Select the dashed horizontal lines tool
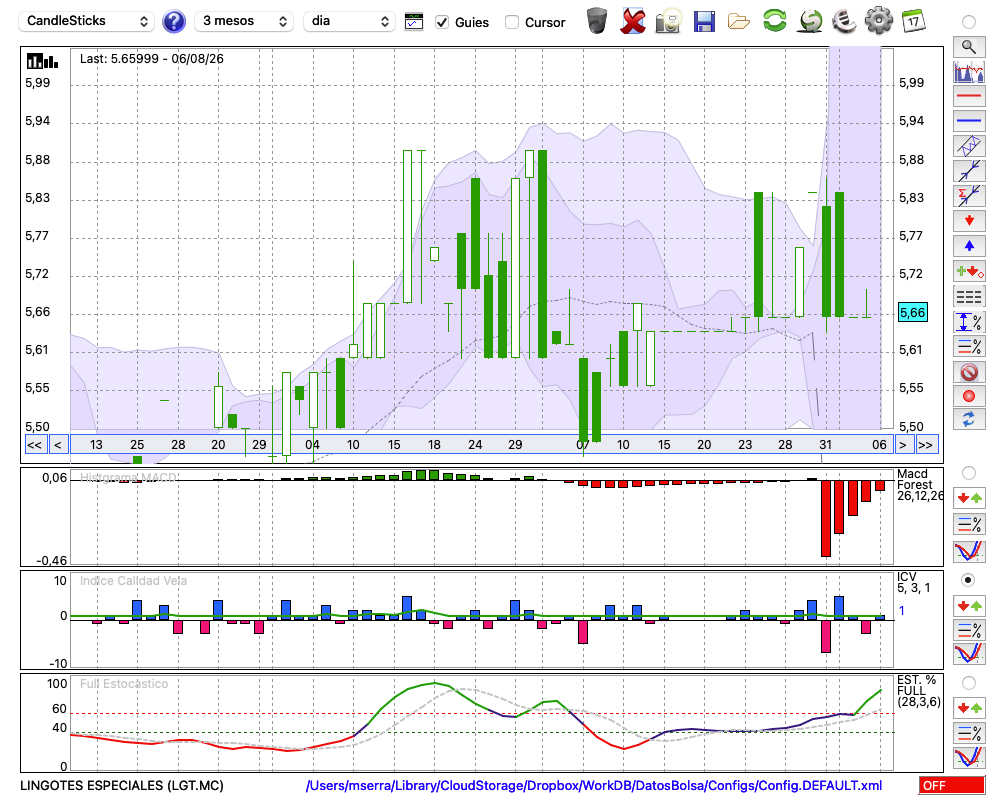 [x=969, y=297]
